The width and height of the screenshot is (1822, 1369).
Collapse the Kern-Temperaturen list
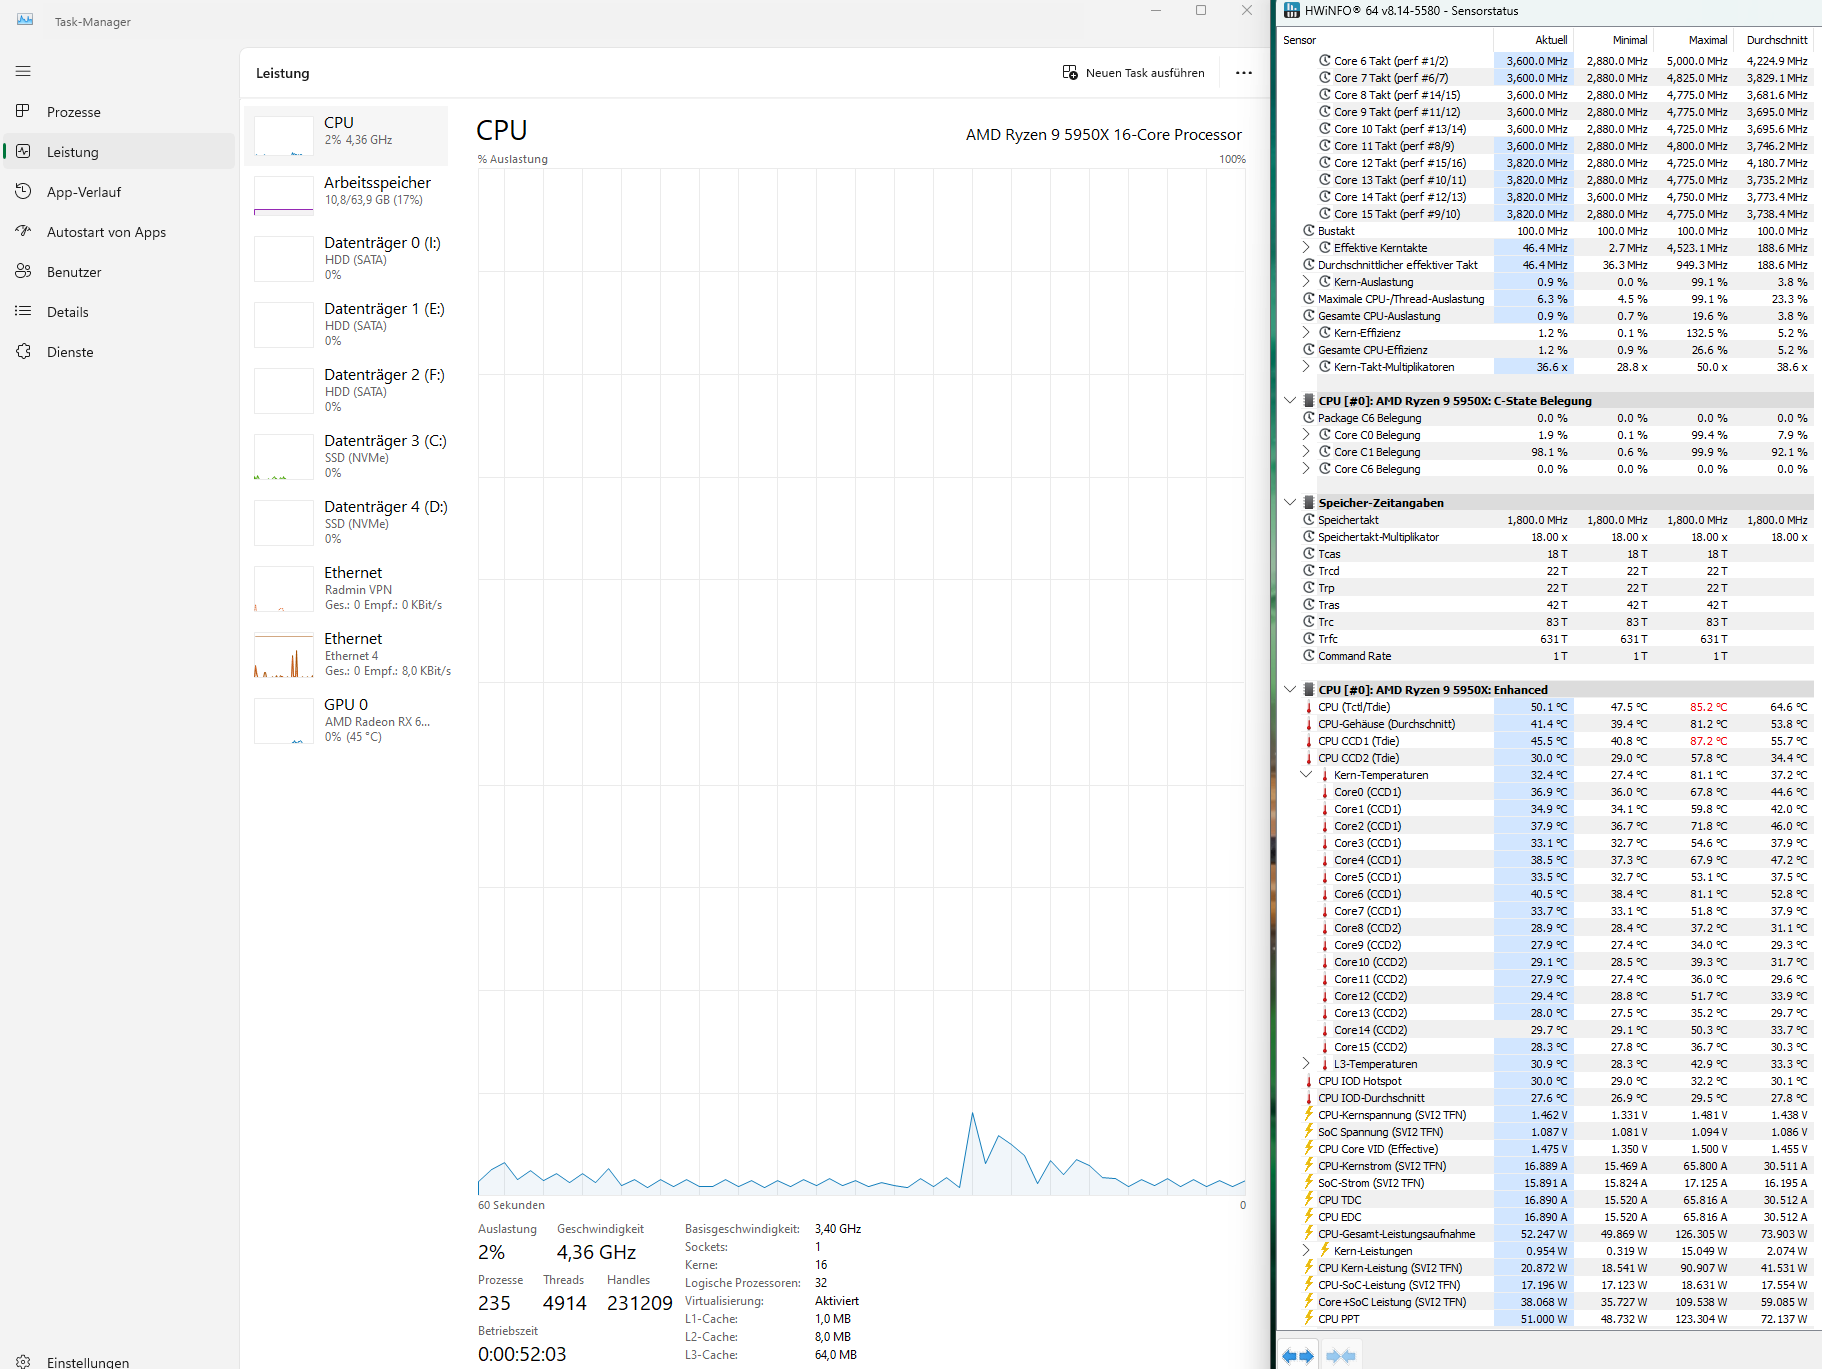1306,775
